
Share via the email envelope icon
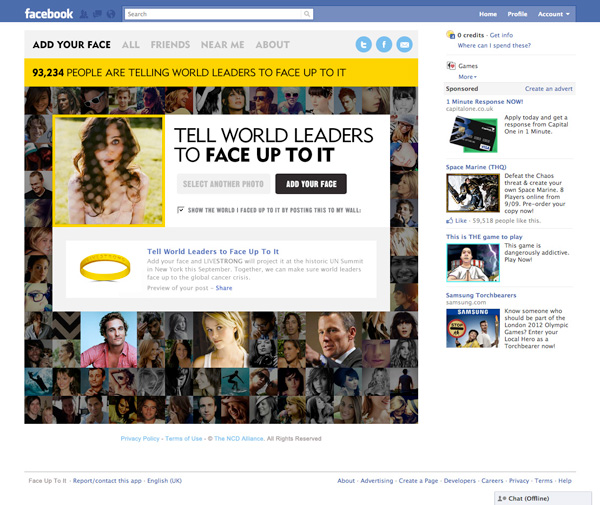point(404,44)
